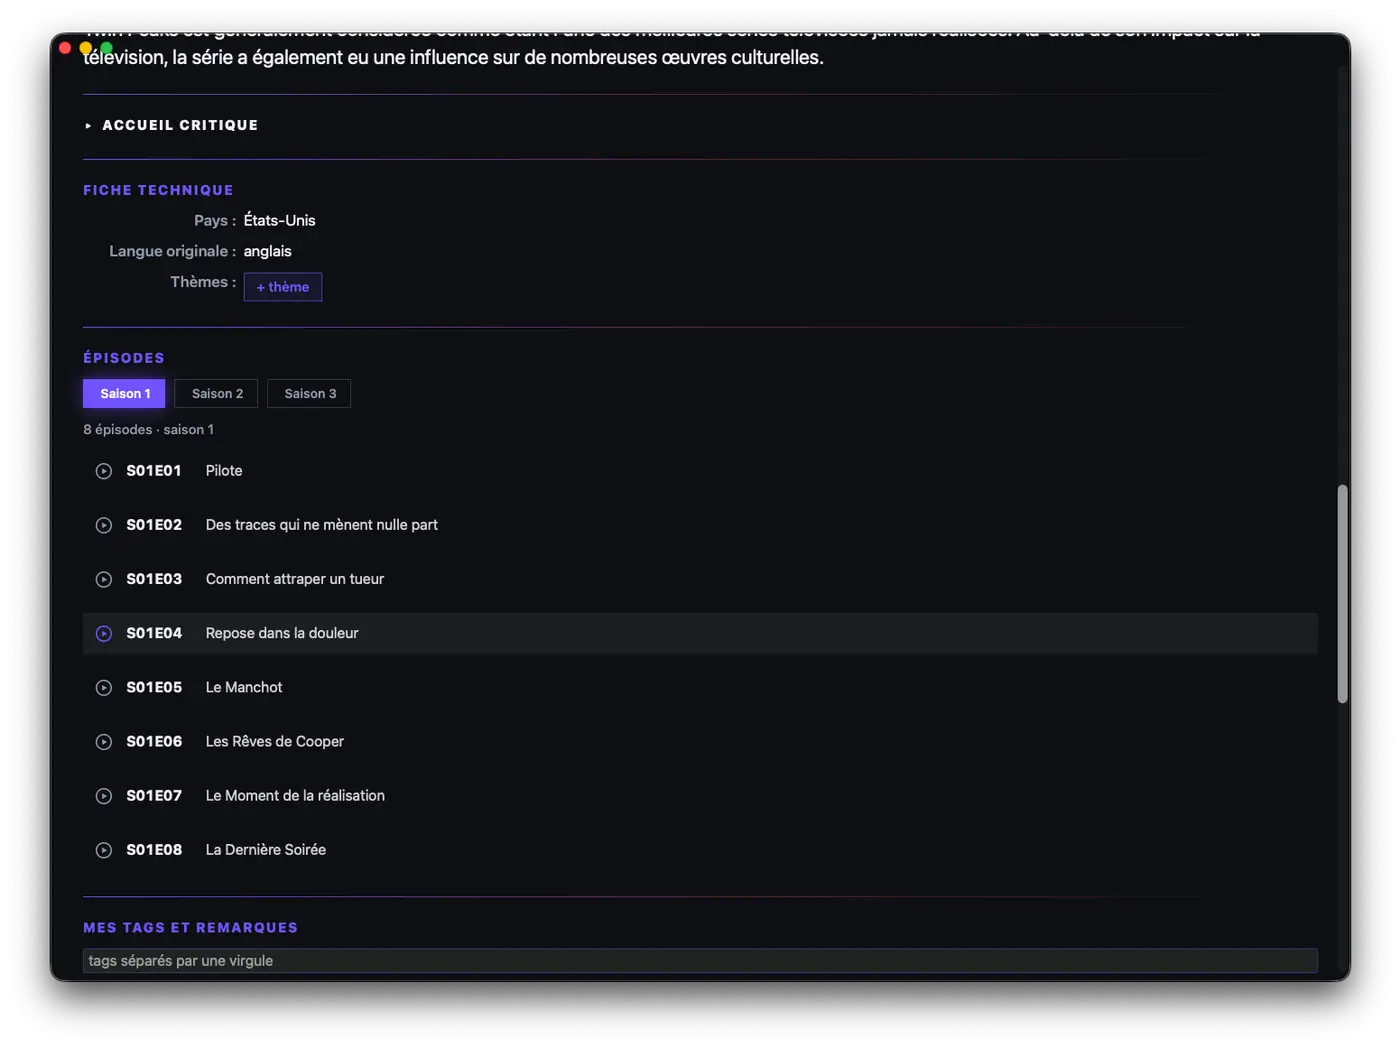Expand the Accueil critique section
Viewport: 1400px width, 1048px height.
[x=171, y=125]
